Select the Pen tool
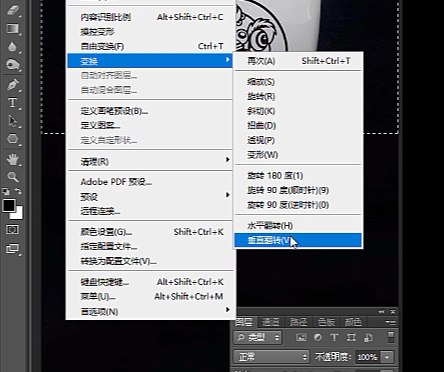 pos(13,85)
